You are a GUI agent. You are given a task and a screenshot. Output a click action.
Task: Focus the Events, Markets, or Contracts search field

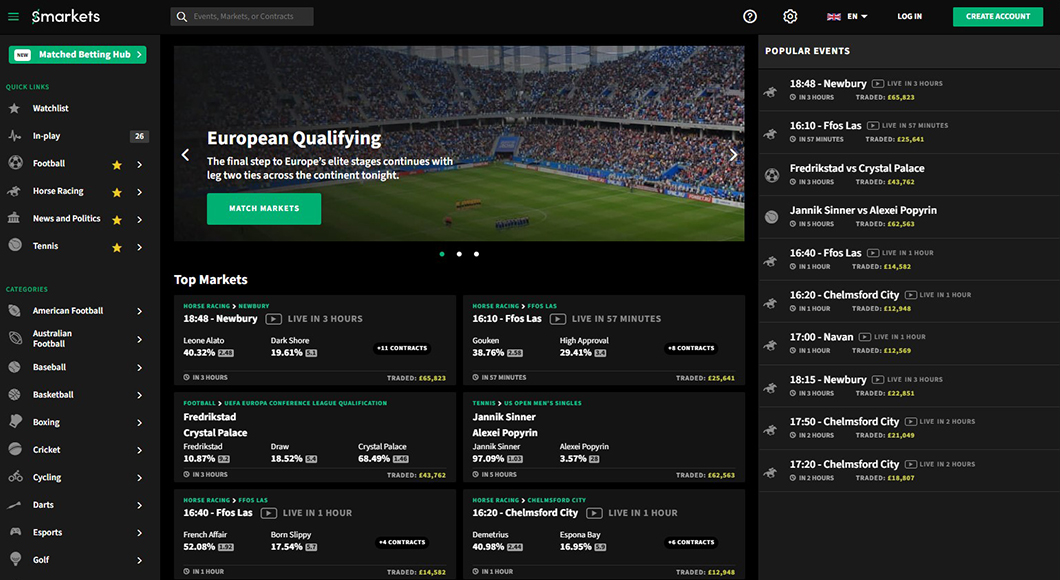(242, 16)
